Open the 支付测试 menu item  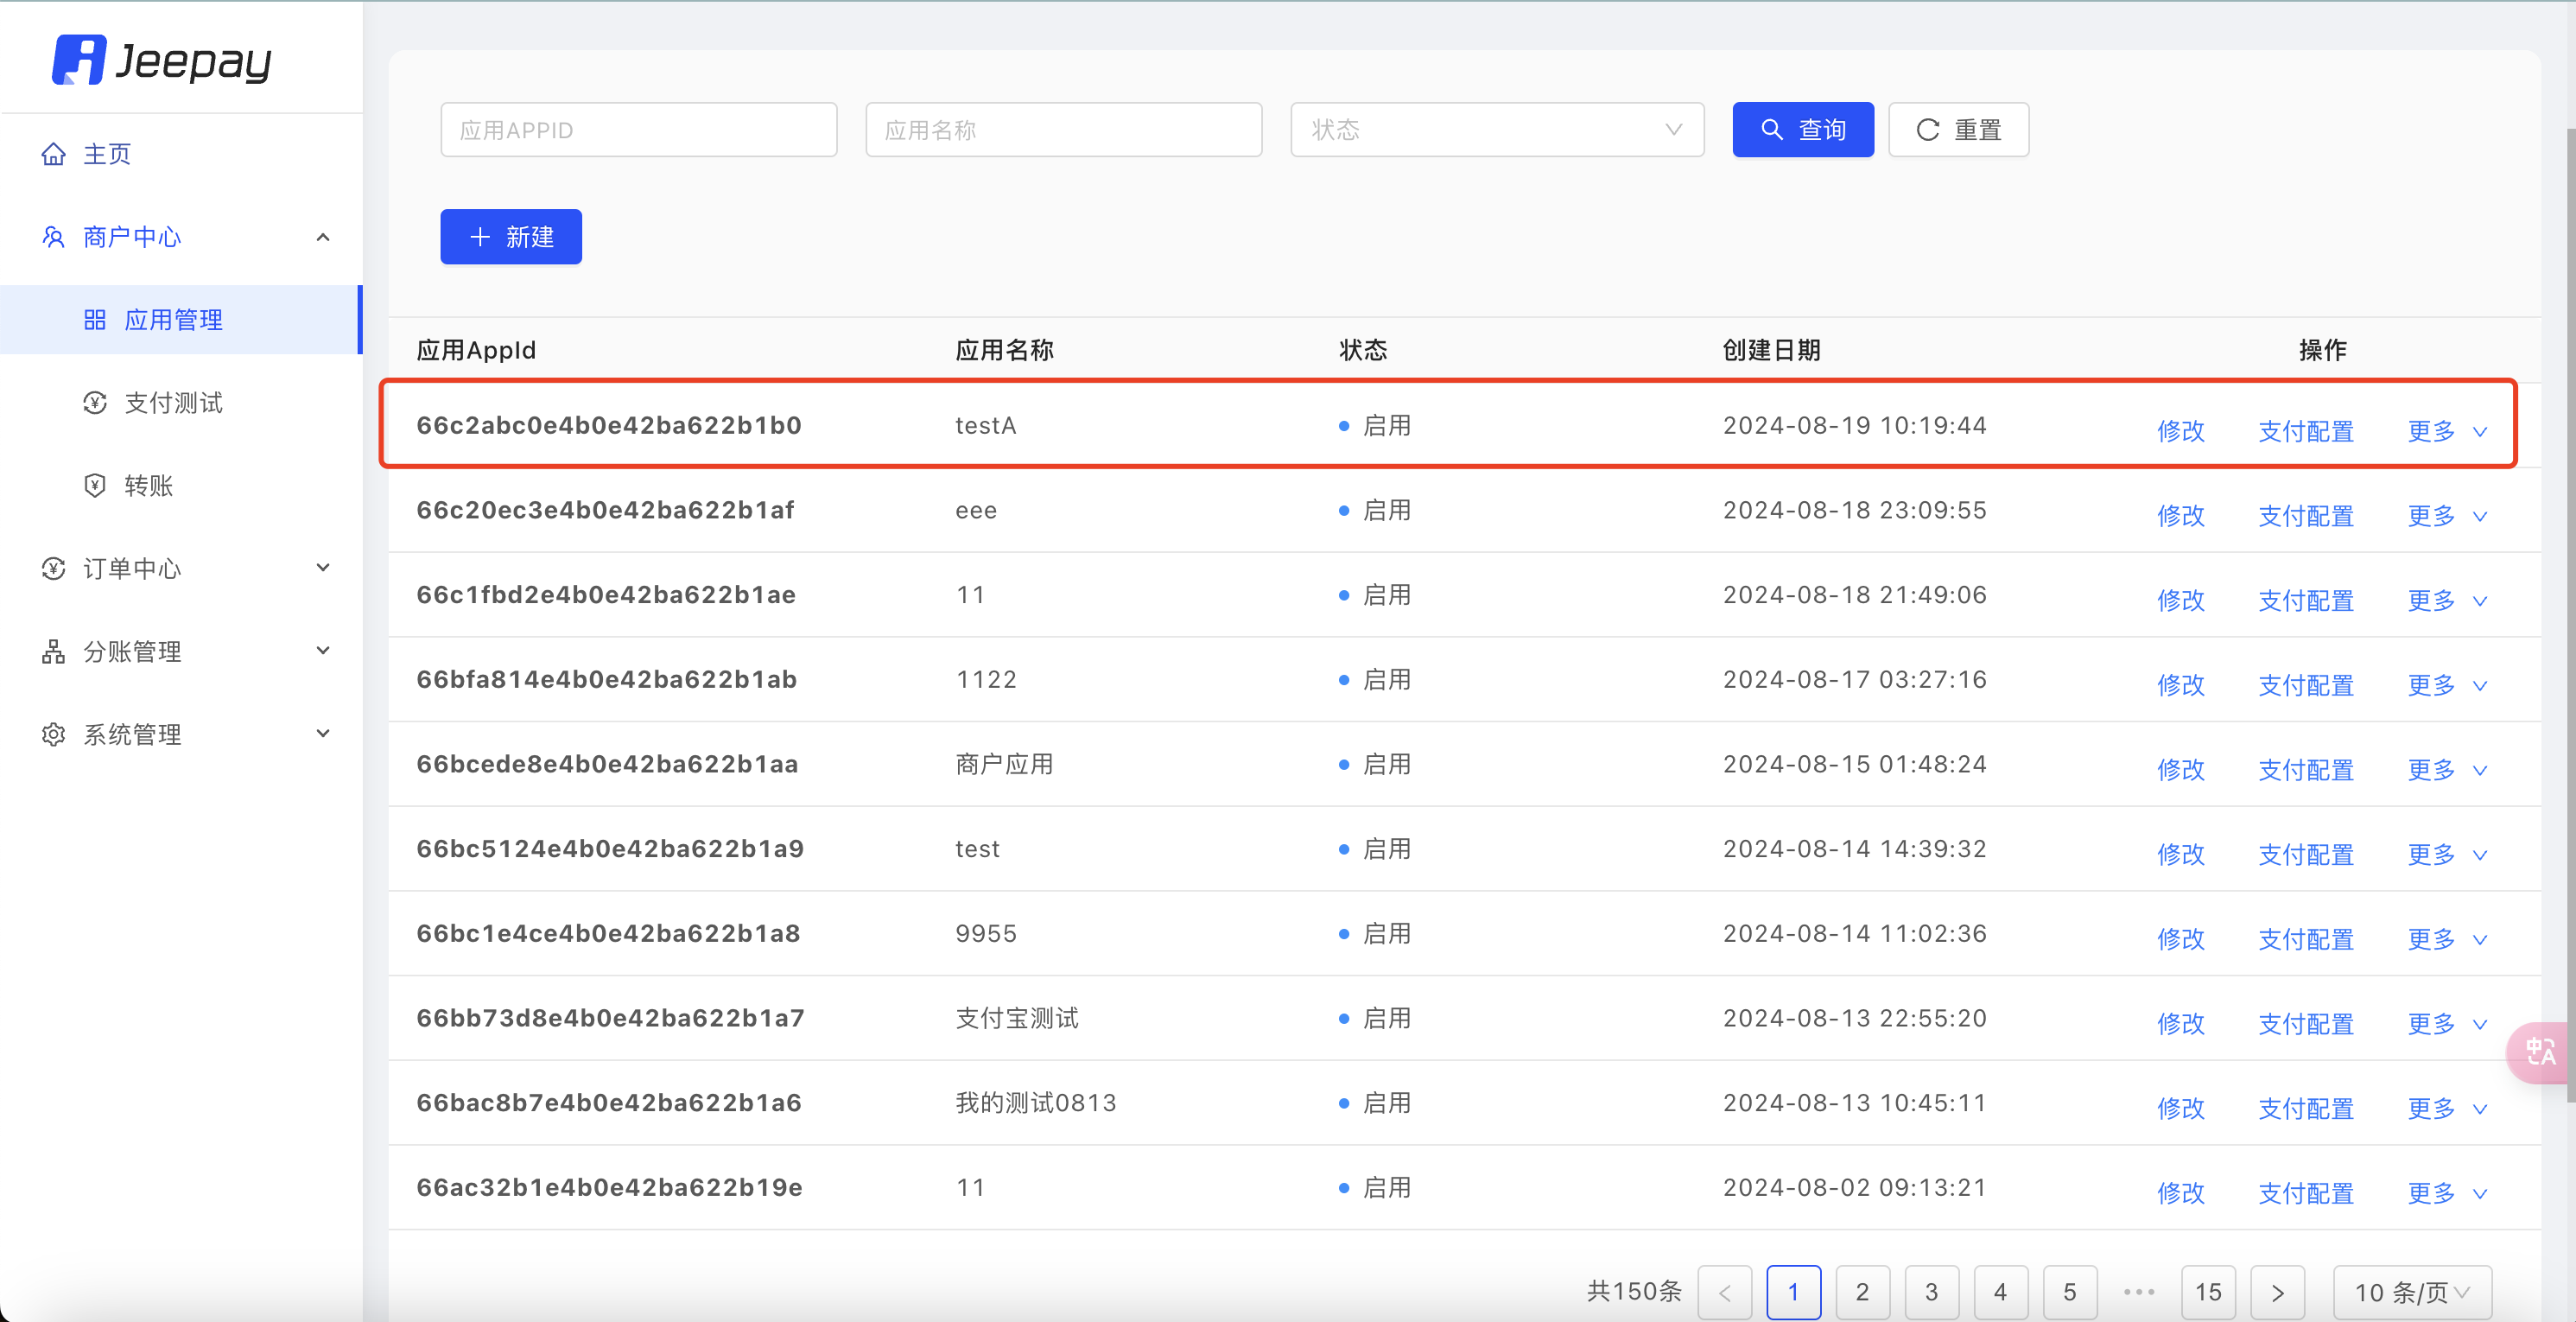pyautogui.click(x=173, y=403)
